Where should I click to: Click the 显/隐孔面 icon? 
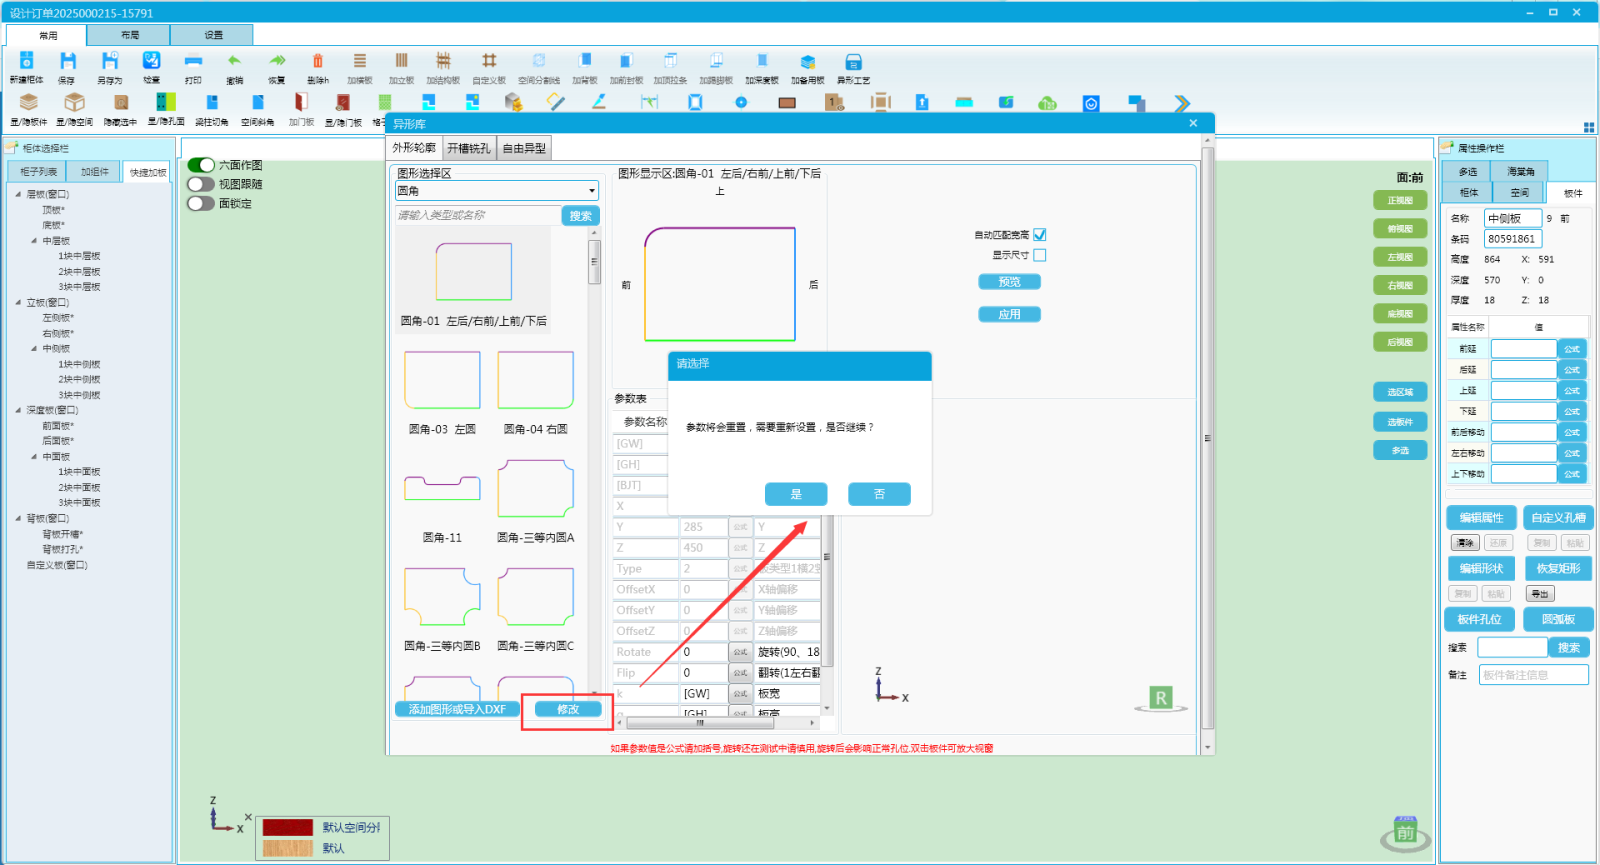pyautogui.click(x=166, y=104)
